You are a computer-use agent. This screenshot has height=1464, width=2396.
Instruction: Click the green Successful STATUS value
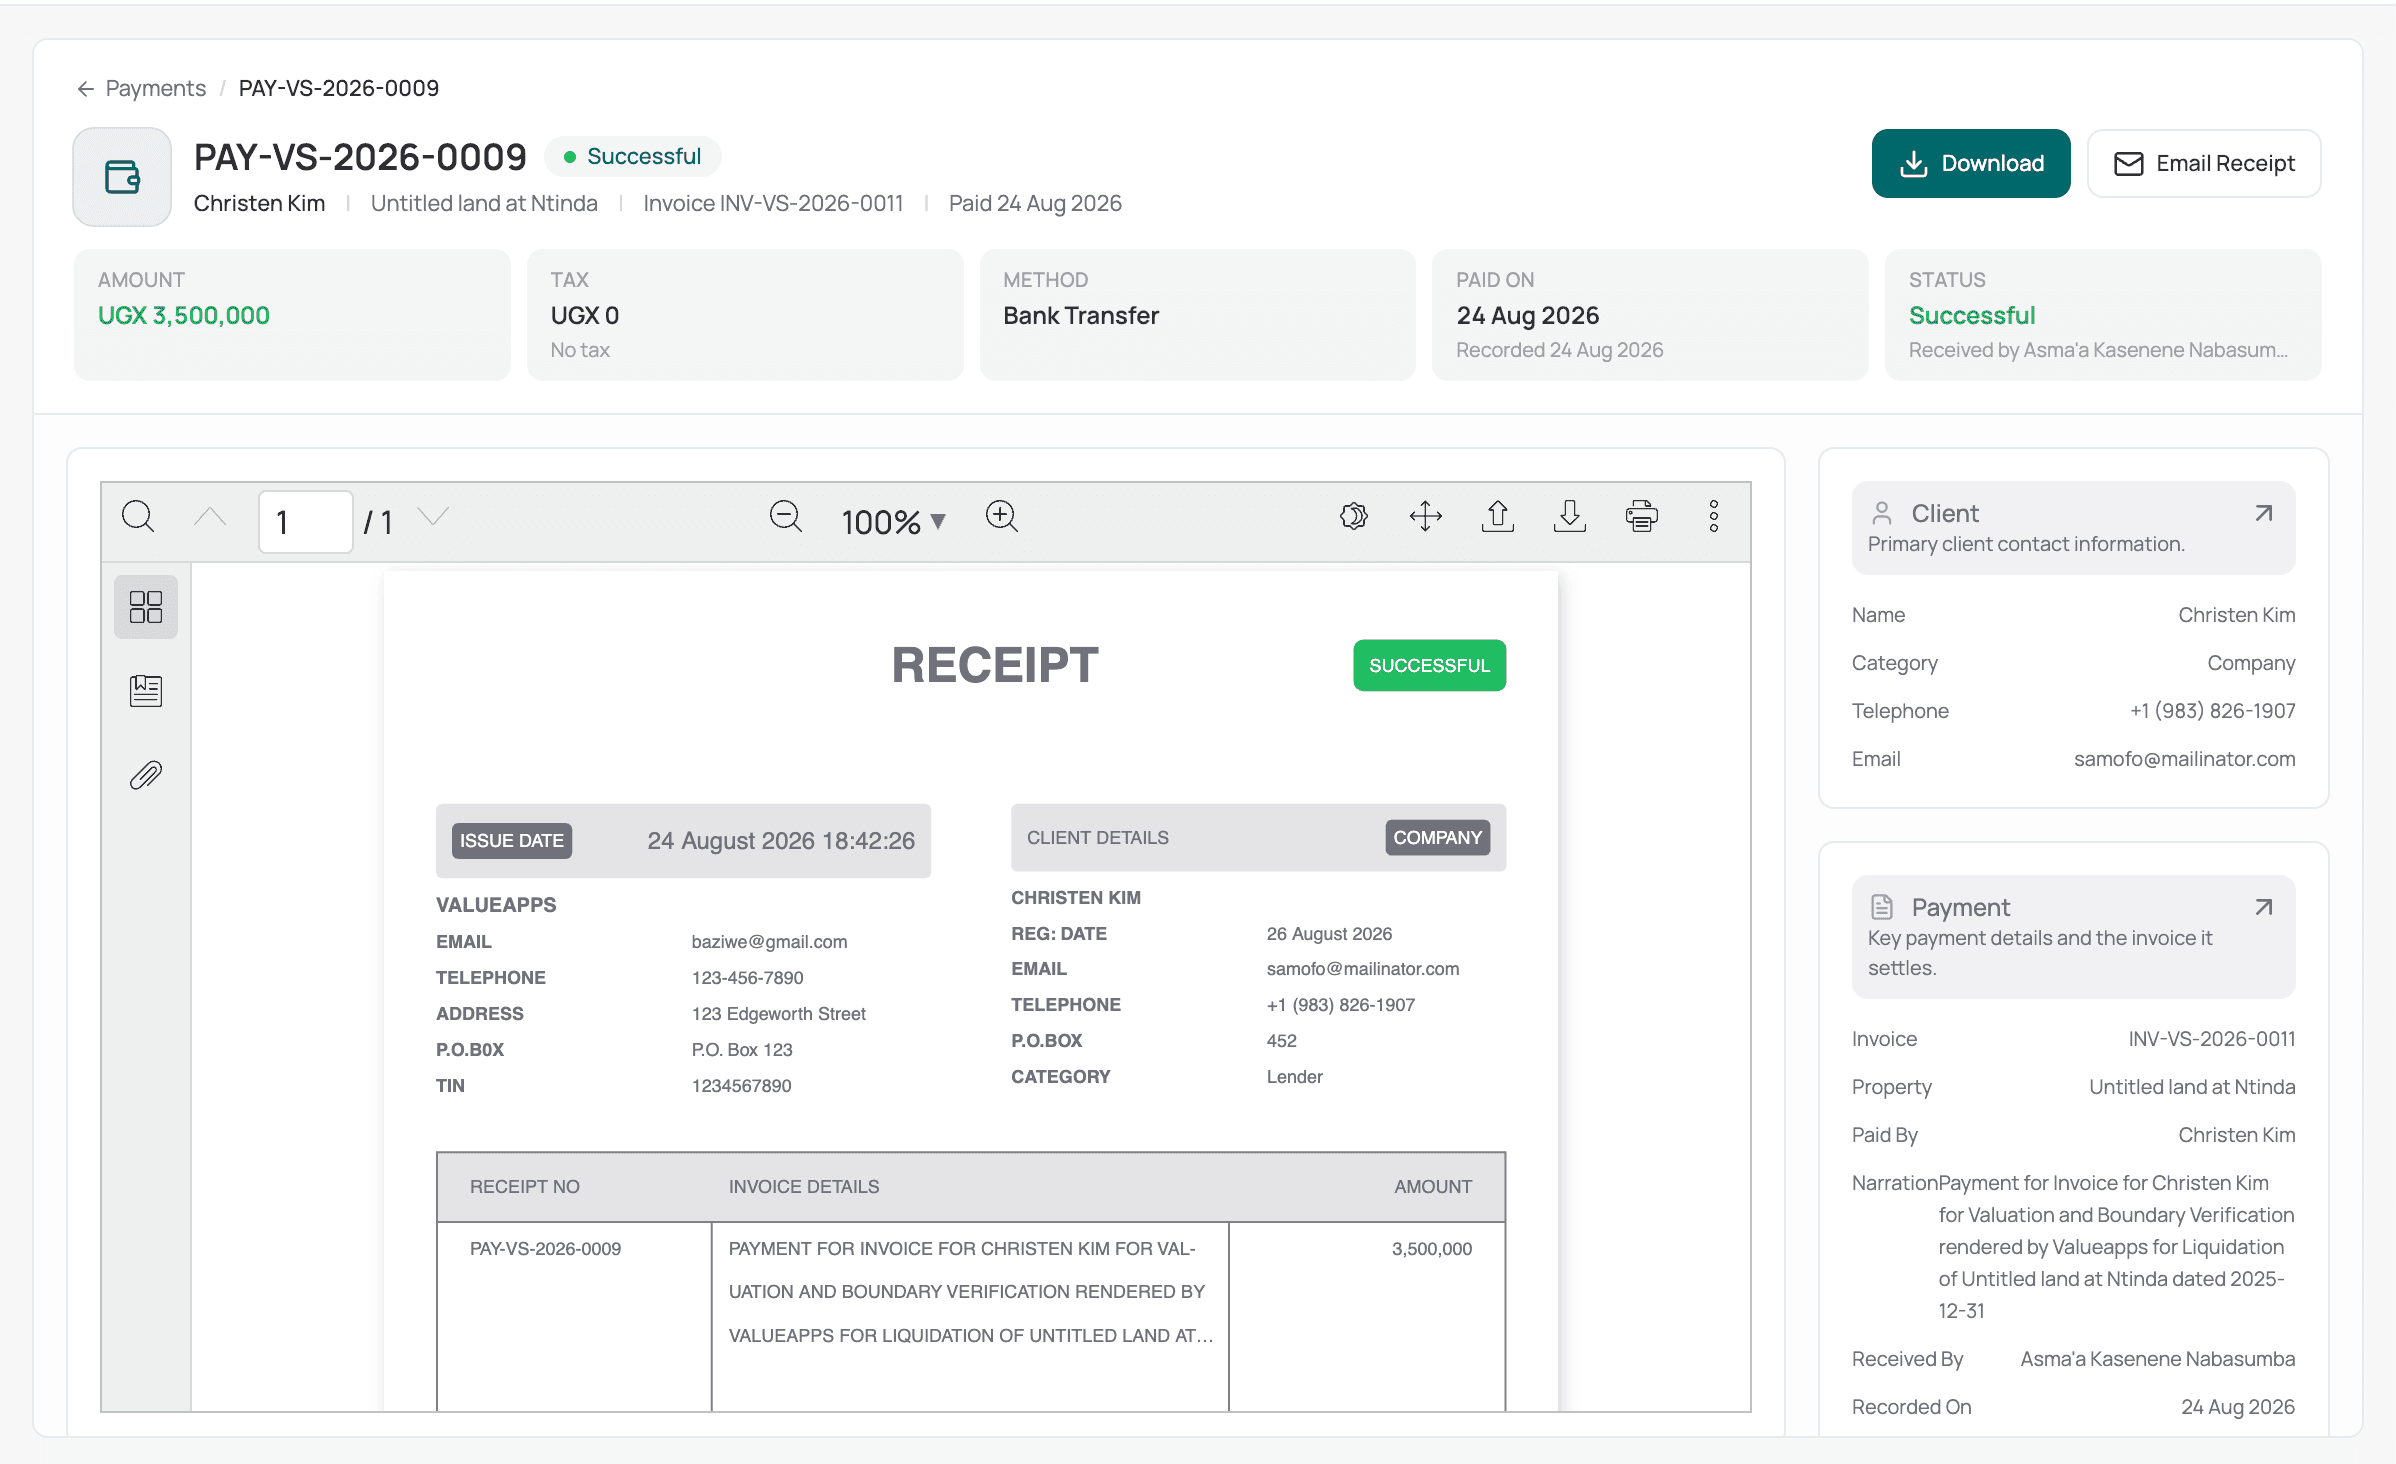tap(1972, 316)
